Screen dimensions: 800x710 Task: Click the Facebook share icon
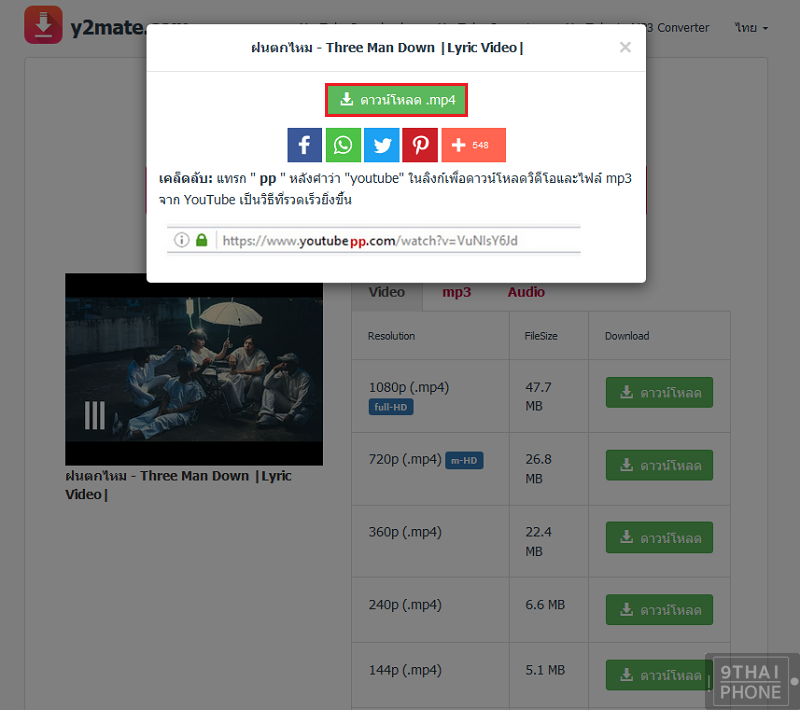(304, 145)
